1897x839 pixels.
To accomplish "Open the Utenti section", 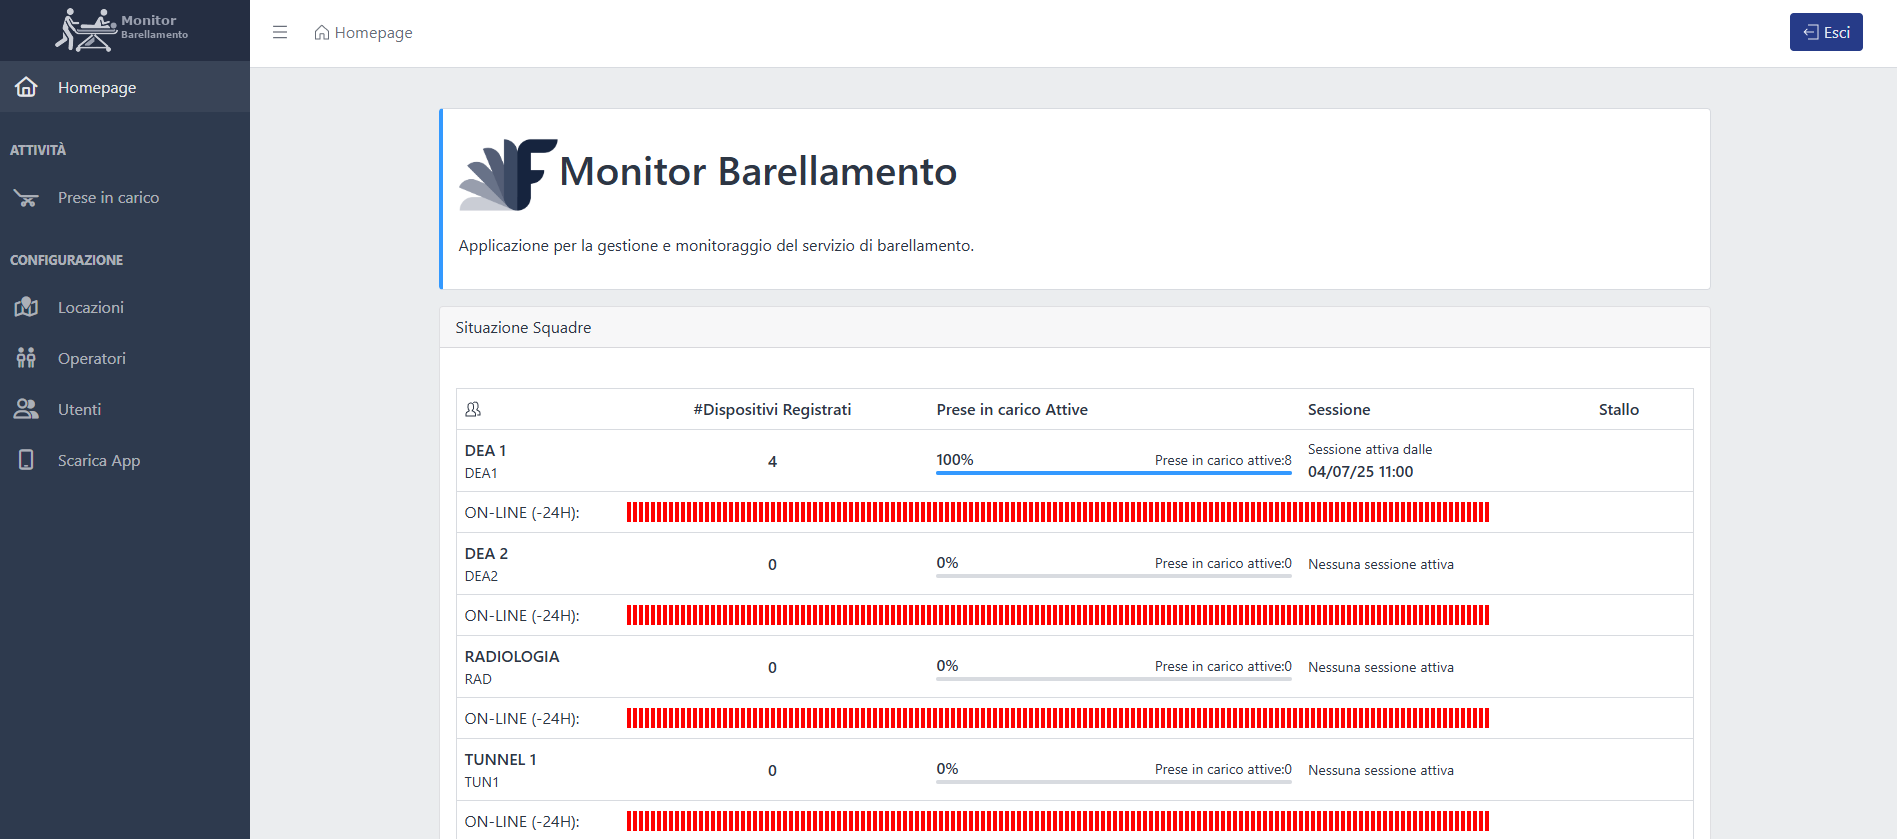I will click(x=125, y=409).
